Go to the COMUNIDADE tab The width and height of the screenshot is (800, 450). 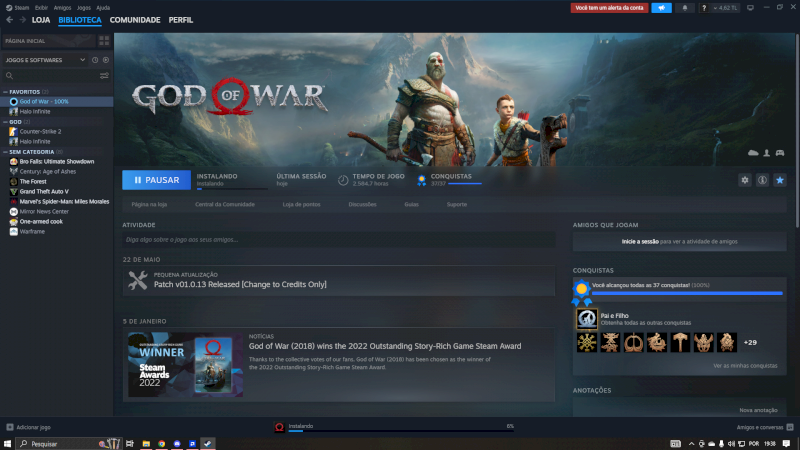[x=135, y=20]
